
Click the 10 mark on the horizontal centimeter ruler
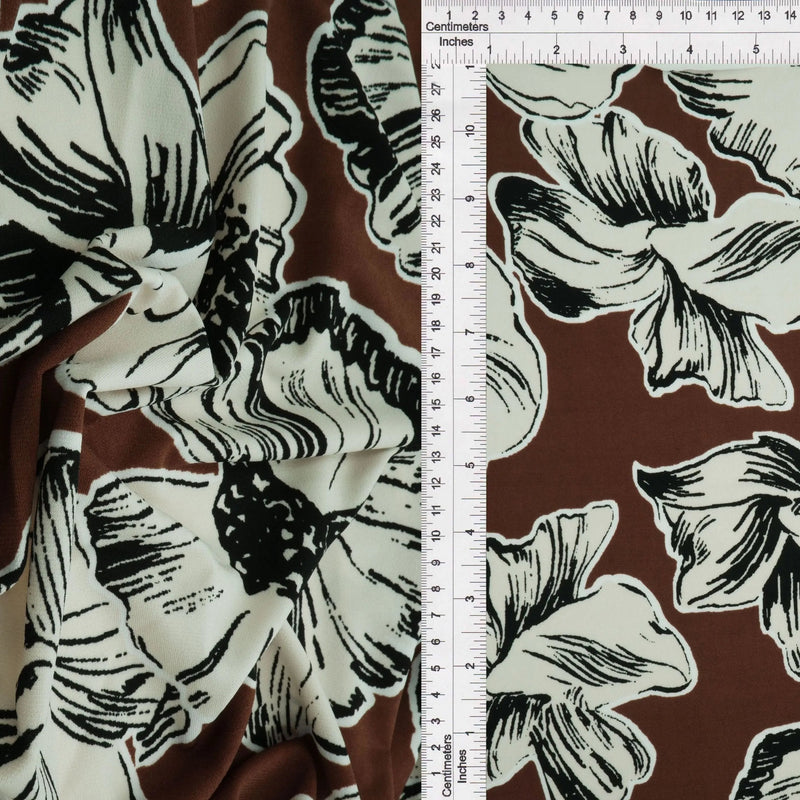(x=685, y=16)
